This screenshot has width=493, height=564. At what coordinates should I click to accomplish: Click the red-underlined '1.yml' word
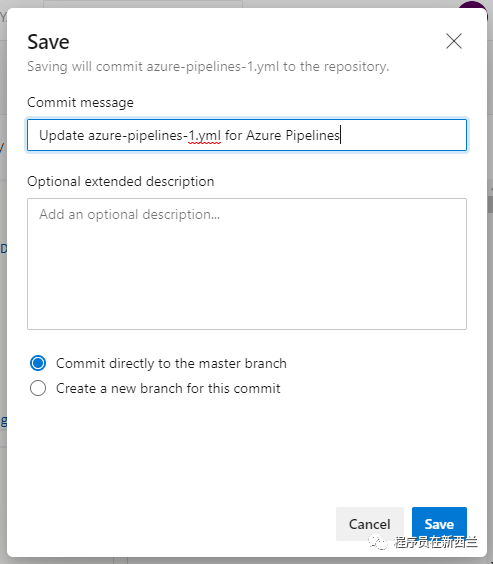pos(204,136)
